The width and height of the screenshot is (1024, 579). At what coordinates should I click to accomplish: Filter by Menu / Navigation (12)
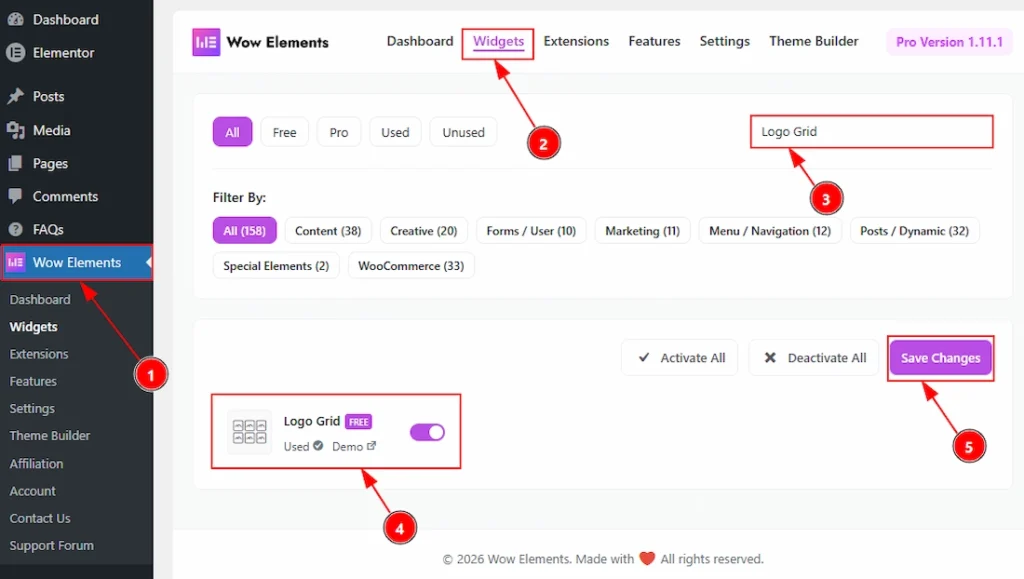coord(770,231)
